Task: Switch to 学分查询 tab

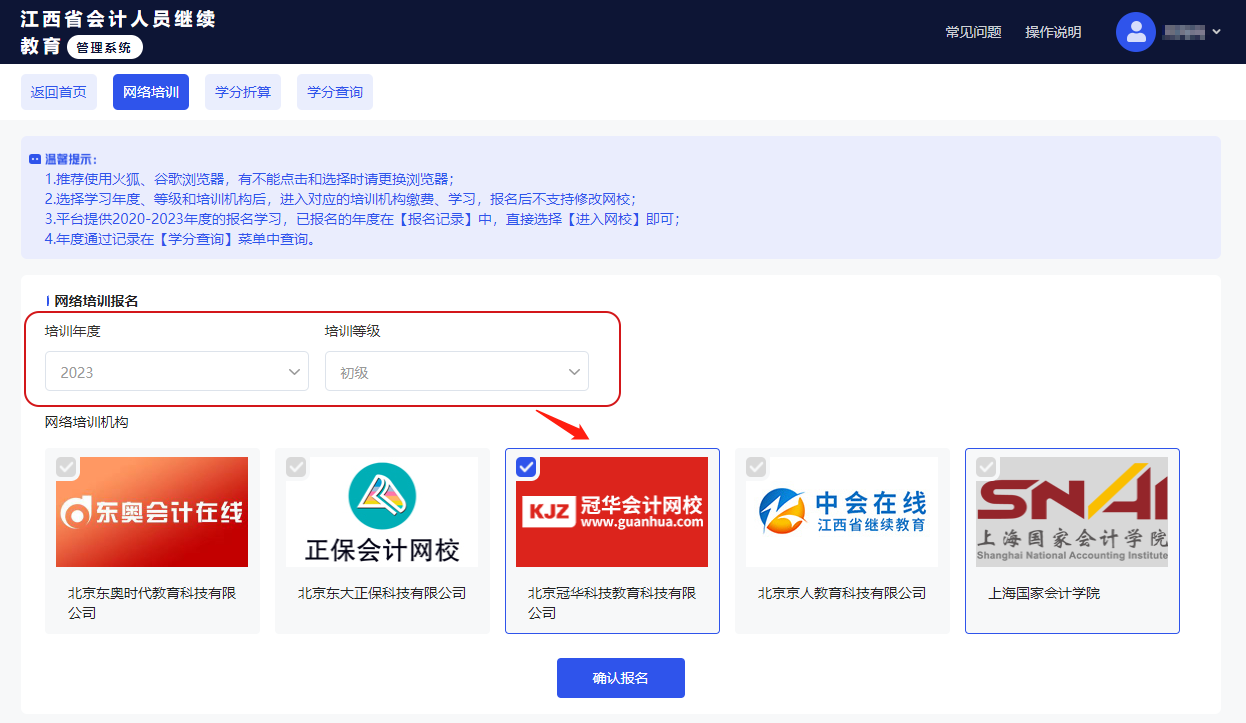Action: (335, 92)
